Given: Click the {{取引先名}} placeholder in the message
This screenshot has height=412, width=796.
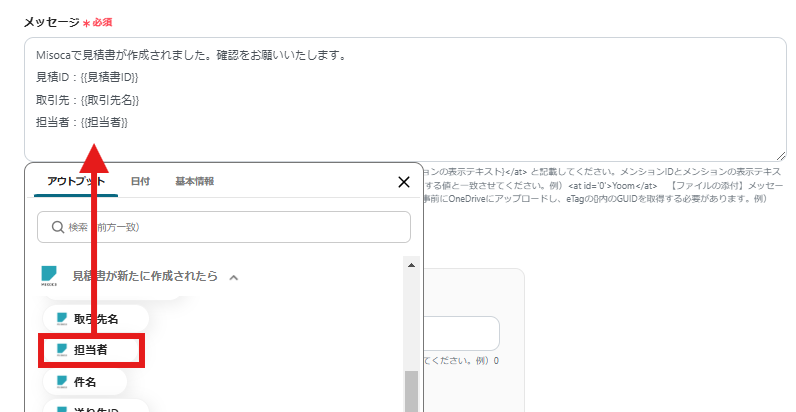Looking at the screenshot, I should (x=110, y=100).
